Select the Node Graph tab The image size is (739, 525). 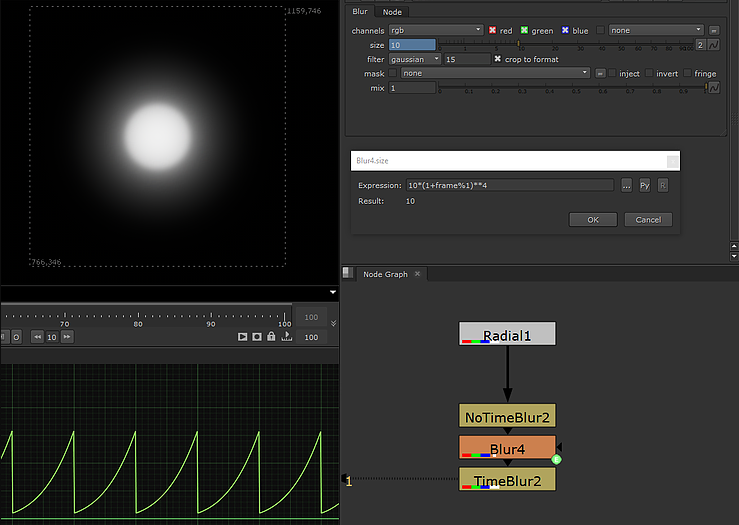[x=385, y=274]
